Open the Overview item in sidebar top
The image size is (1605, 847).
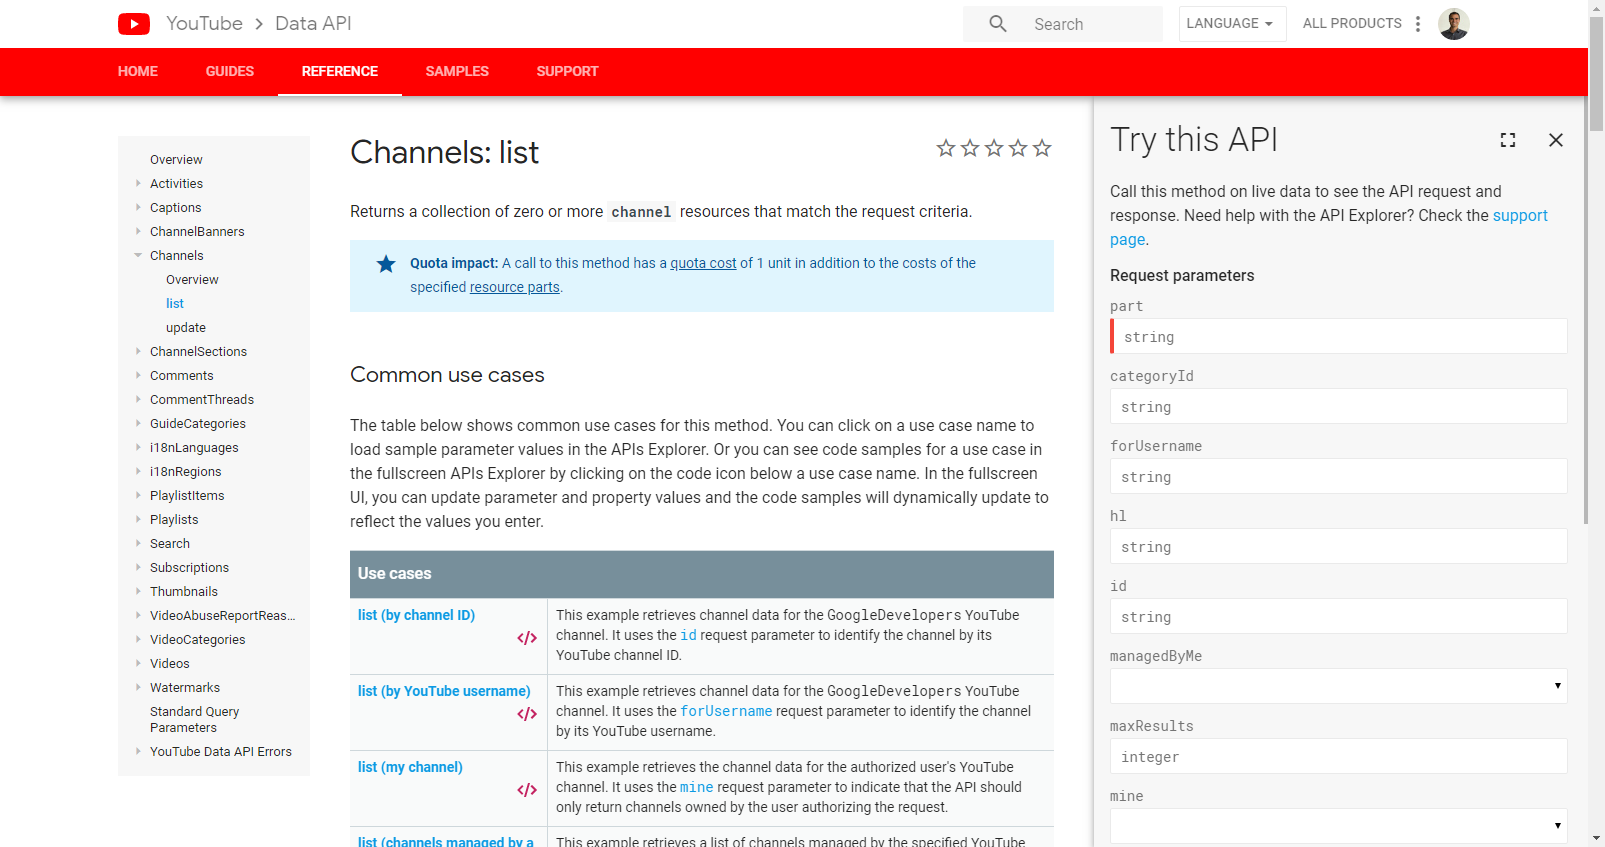176,160
